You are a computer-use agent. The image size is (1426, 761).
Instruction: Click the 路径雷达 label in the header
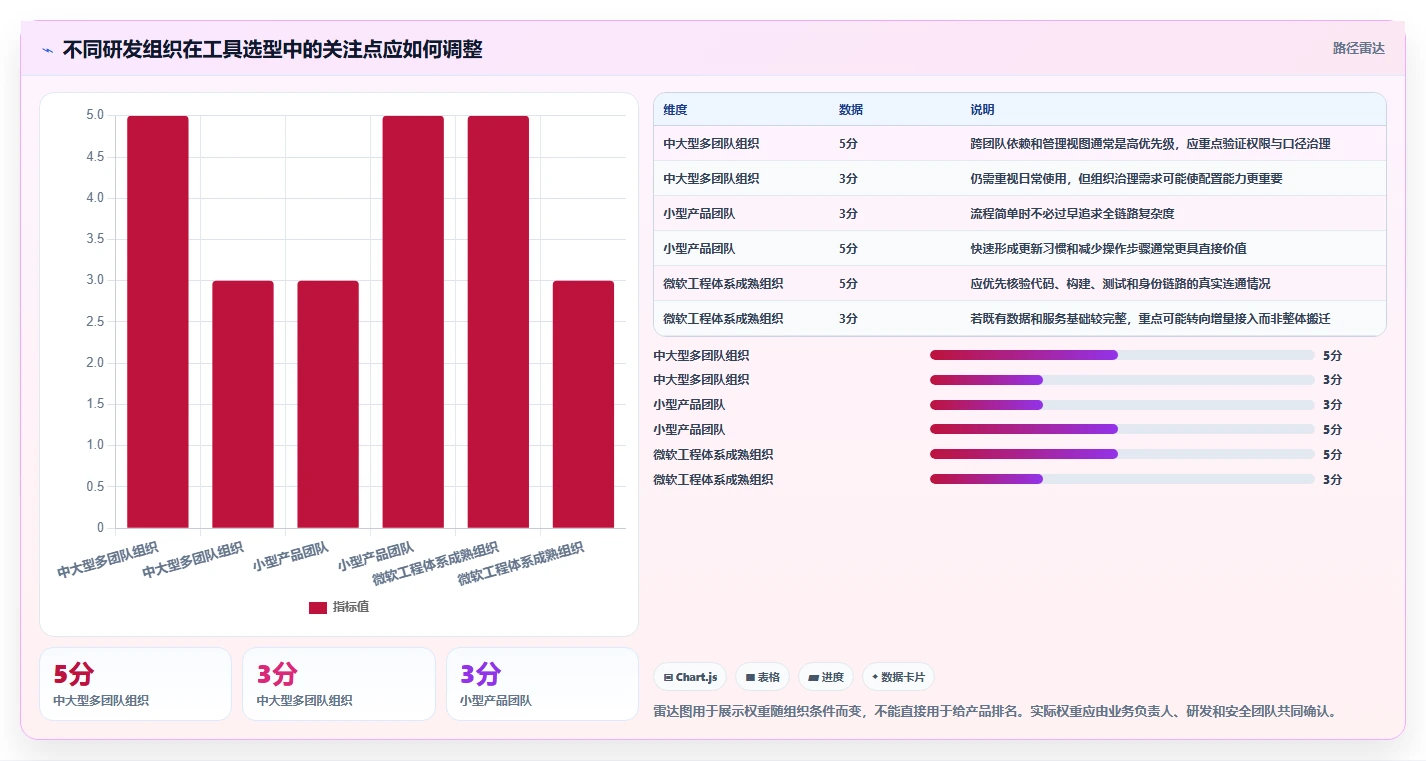(1359, 48)
